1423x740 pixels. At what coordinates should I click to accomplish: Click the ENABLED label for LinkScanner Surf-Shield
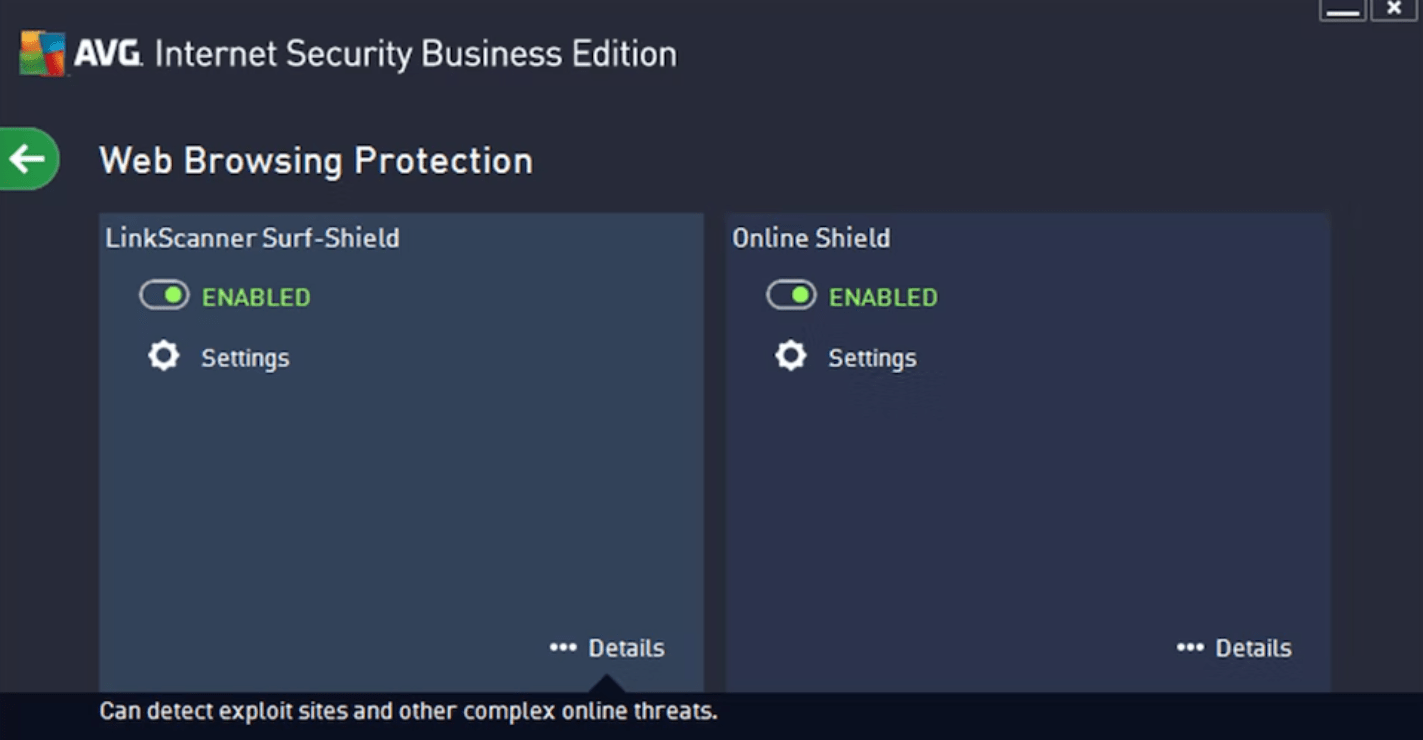point(255,296)
